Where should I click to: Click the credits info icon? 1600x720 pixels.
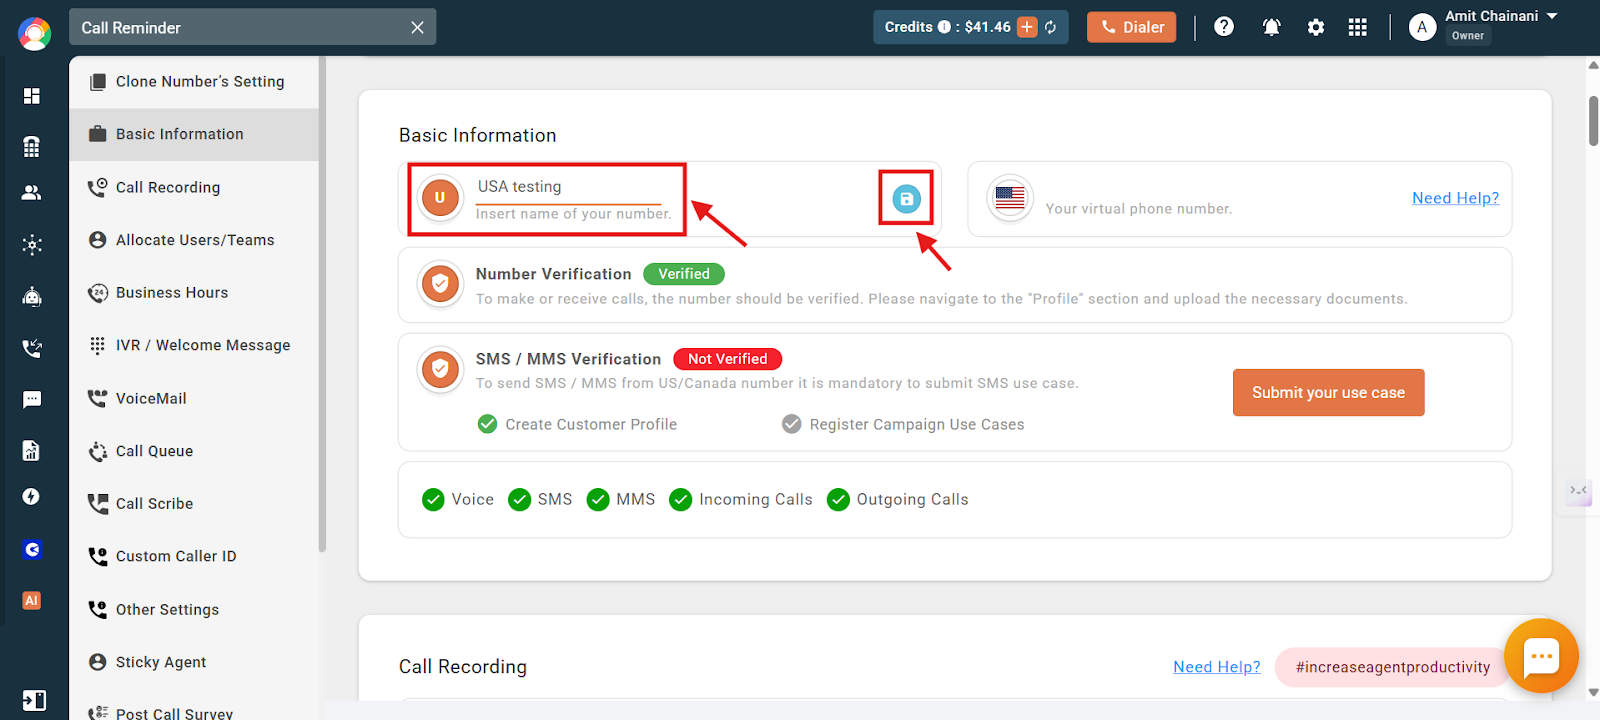click(944, 27)
